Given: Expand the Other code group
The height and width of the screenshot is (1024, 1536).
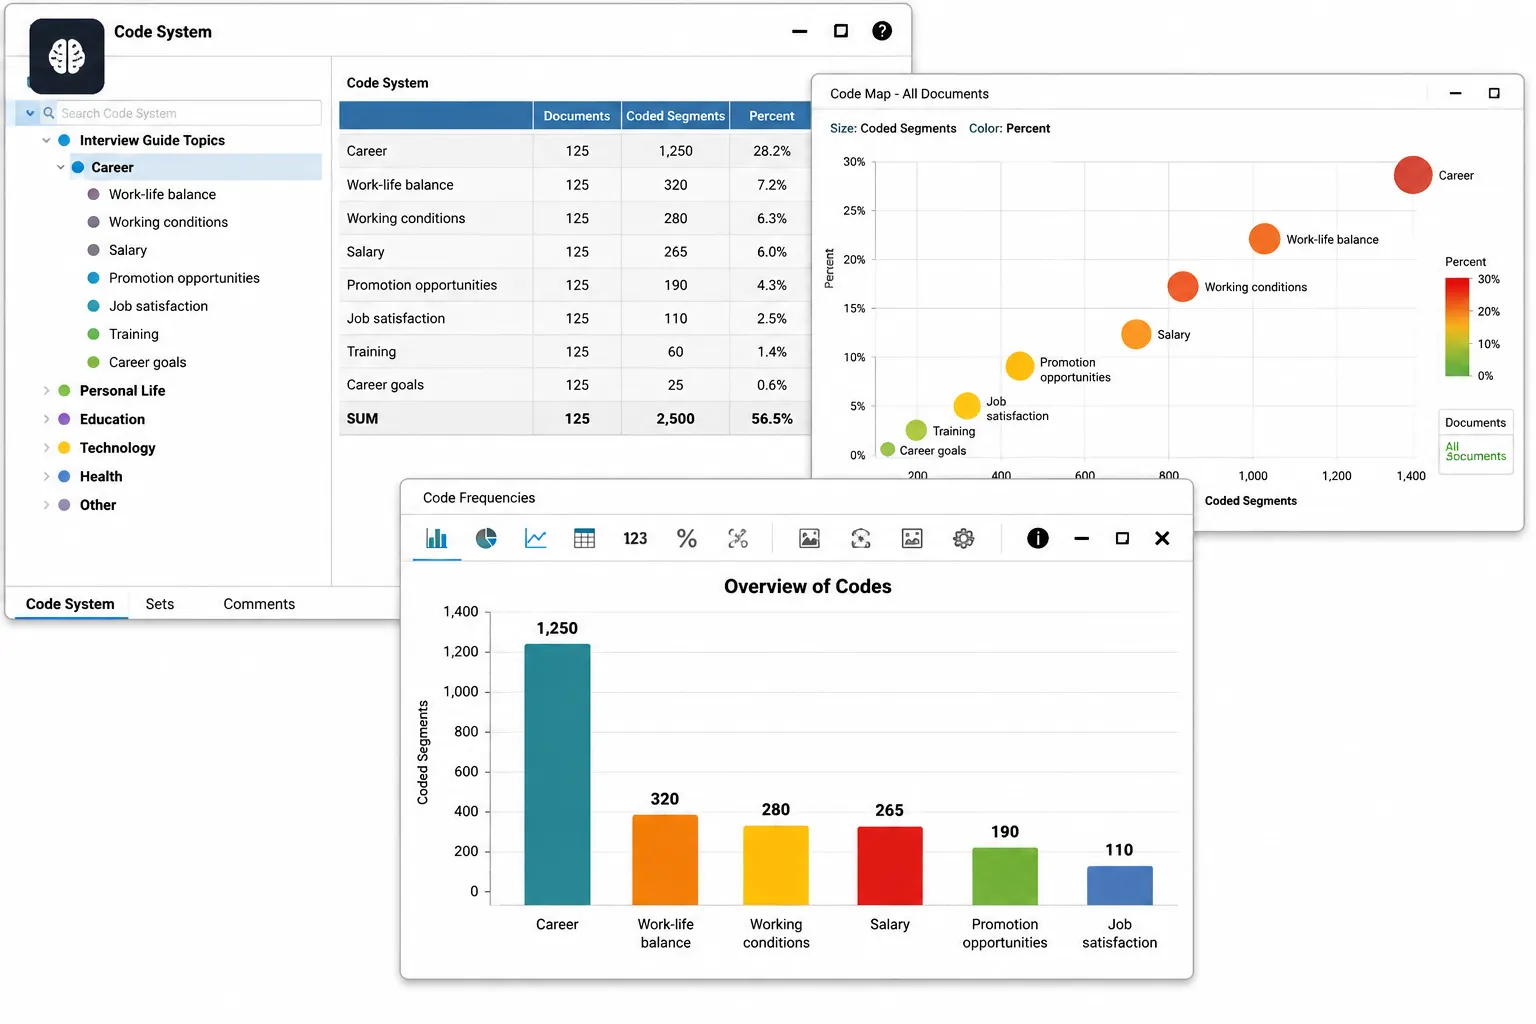Looking at the screenshot, I should pos(46,505).
